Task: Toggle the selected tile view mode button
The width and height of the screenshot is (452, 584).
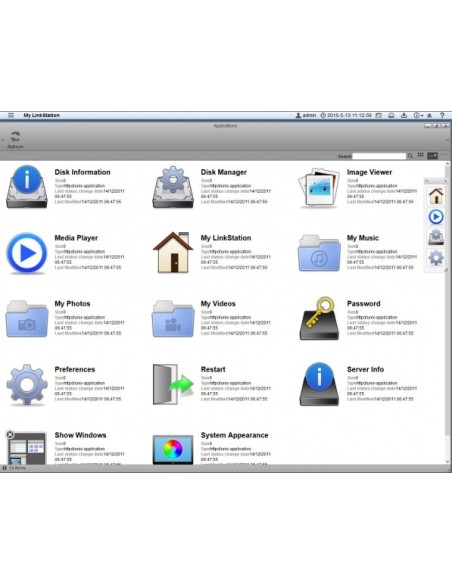Action: 432,155
